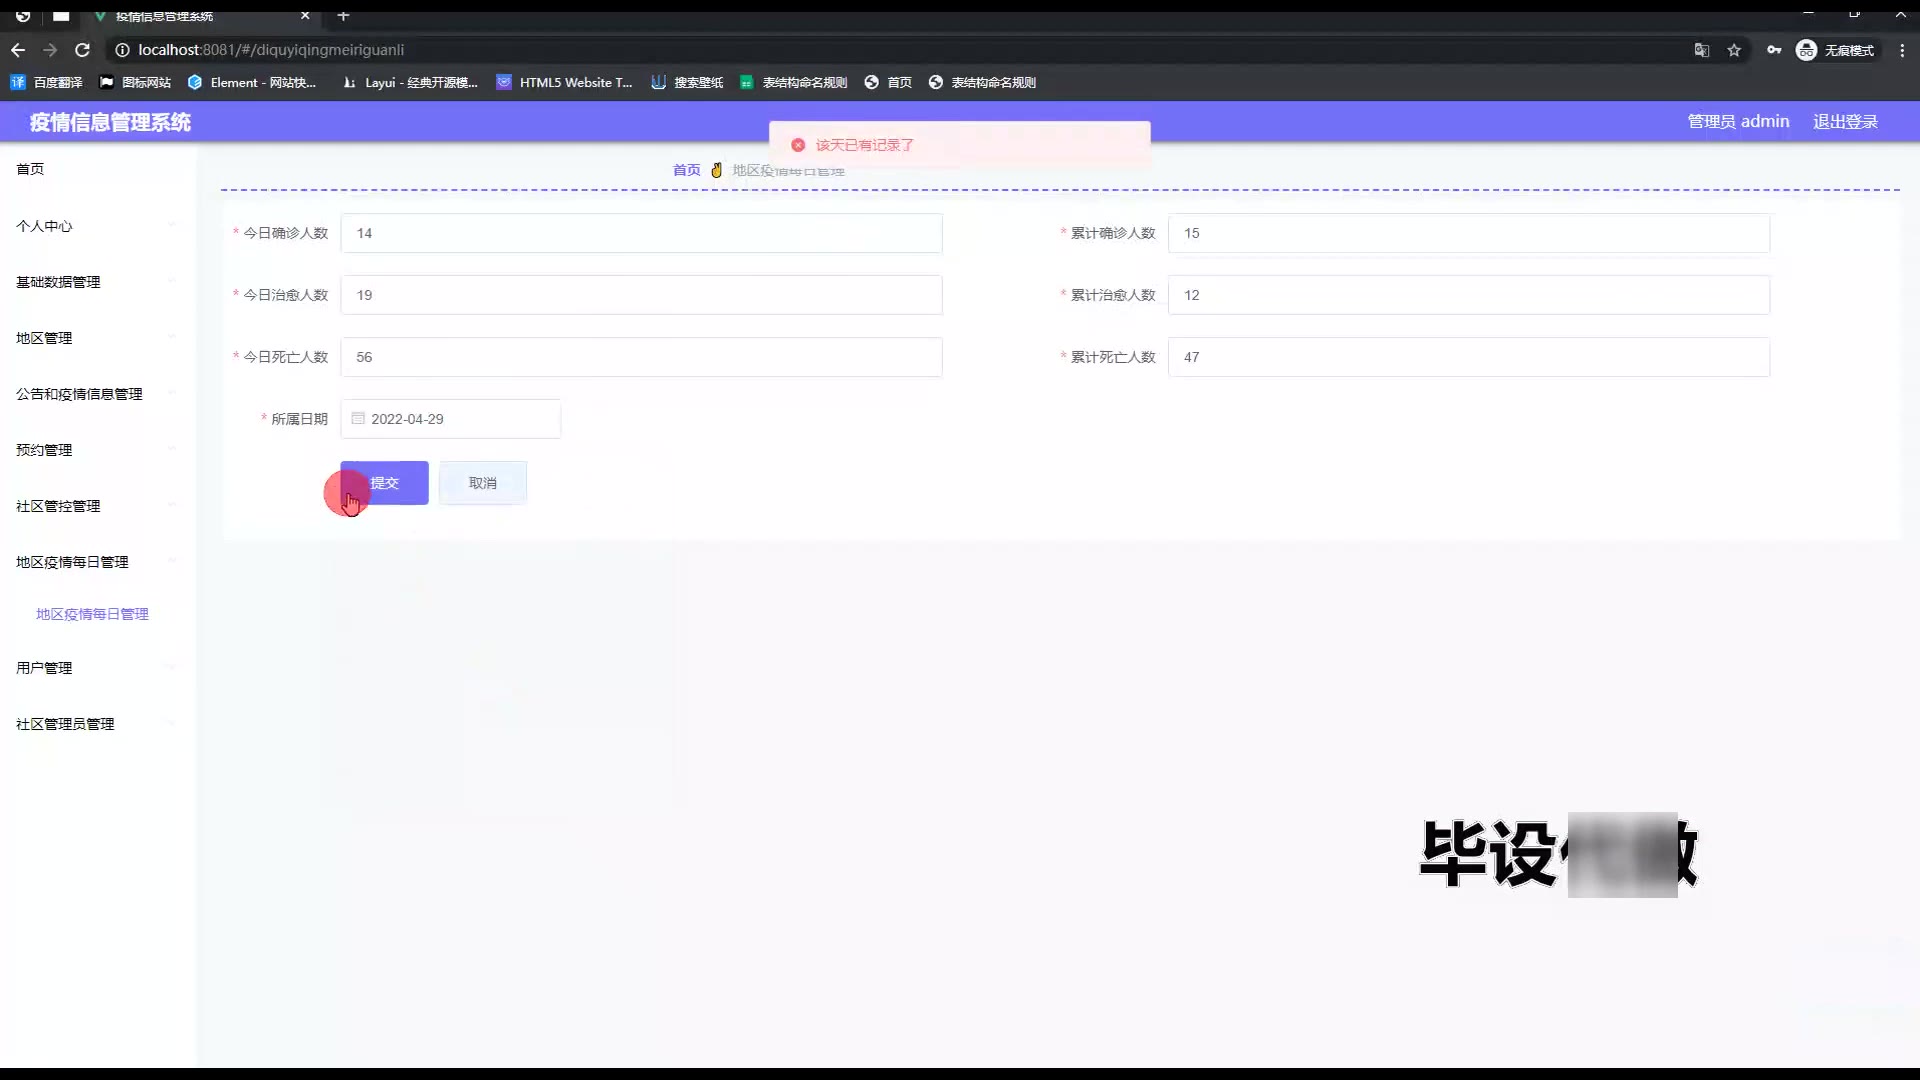Open browser three-dot menu
Image resolution: width=1920 pixels, height=1080 pixels.
[x=1902, y=50]
